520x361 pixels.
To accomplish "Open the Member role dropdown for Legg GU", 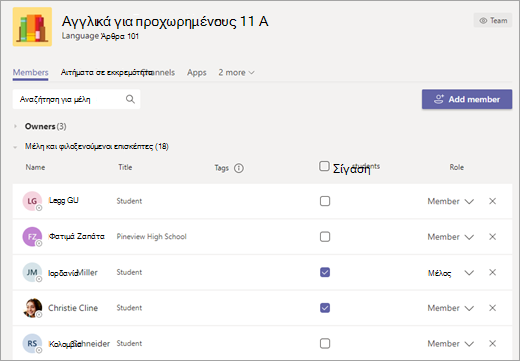I will point(451,201).
